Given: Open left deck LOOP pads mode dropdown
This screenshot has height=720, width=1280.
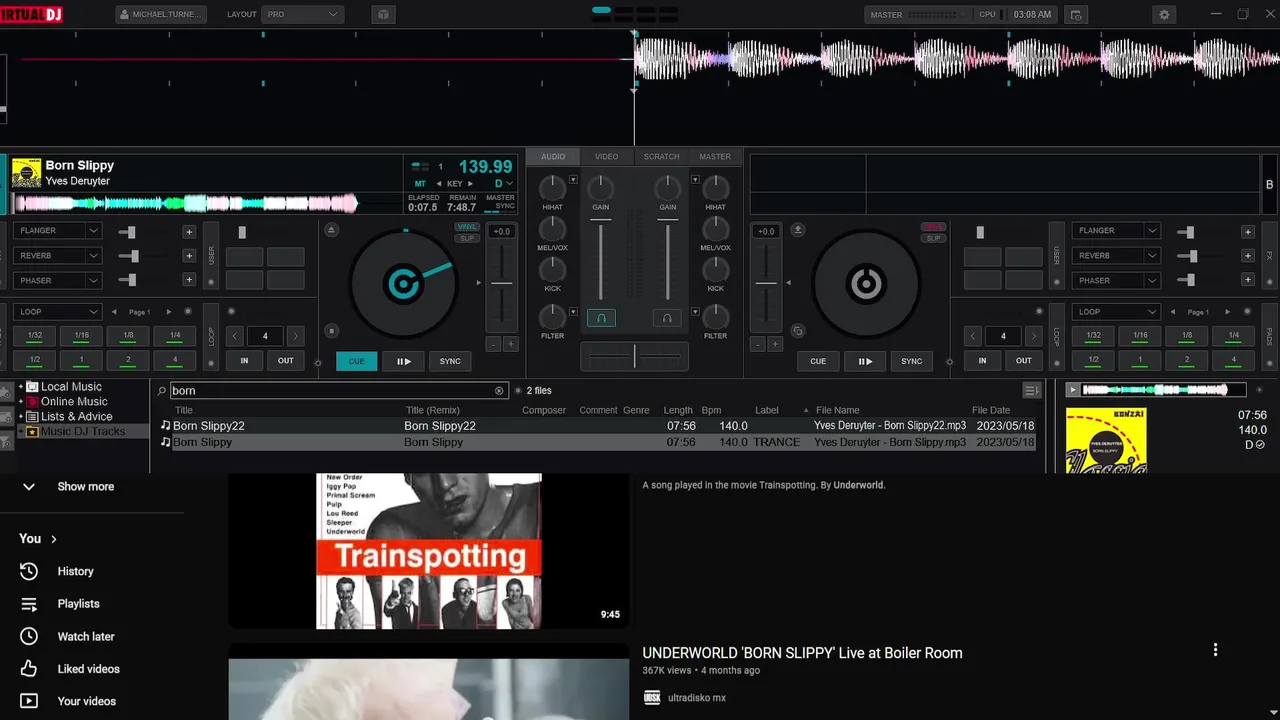Looking at the screenshot, I should coord(58,312).
